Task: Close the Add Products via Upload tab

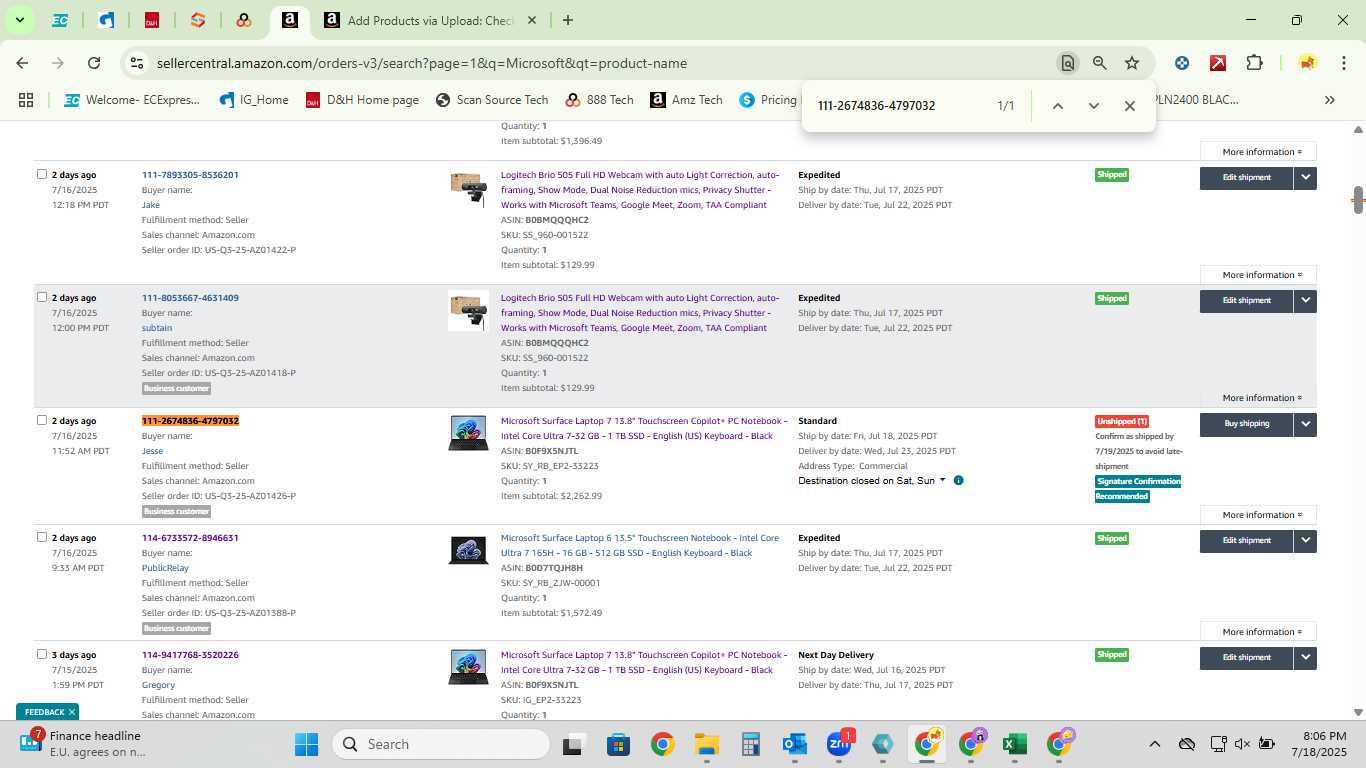Action: tap(531, 20)
